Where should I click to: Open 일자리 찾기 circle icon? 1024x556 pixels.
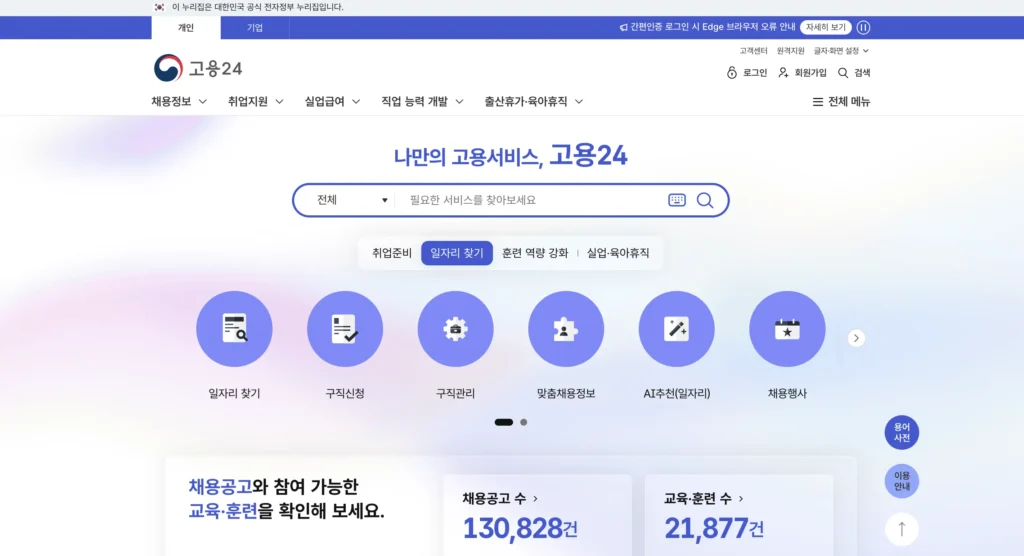click(x=234, y=329)
